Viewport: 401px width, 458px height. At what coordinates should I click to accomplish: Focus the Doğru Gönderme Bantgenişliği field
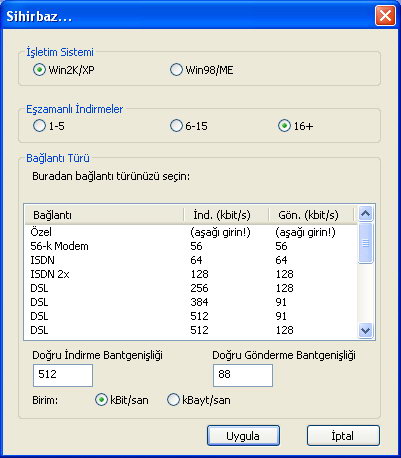coord(243,375)
